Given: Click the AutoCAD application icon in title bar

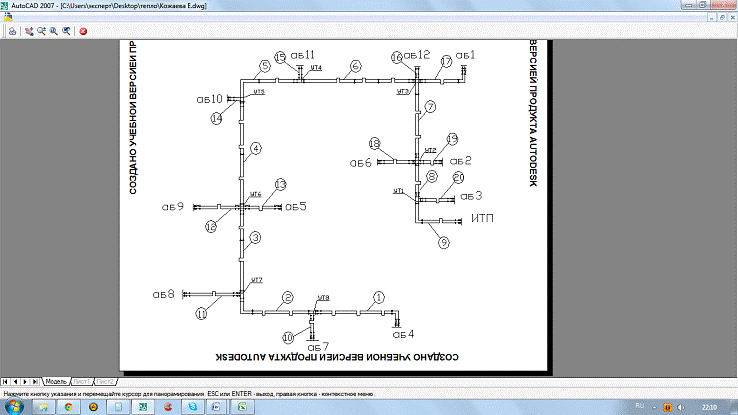Looking at the screenshot, I should coord(5,6).
